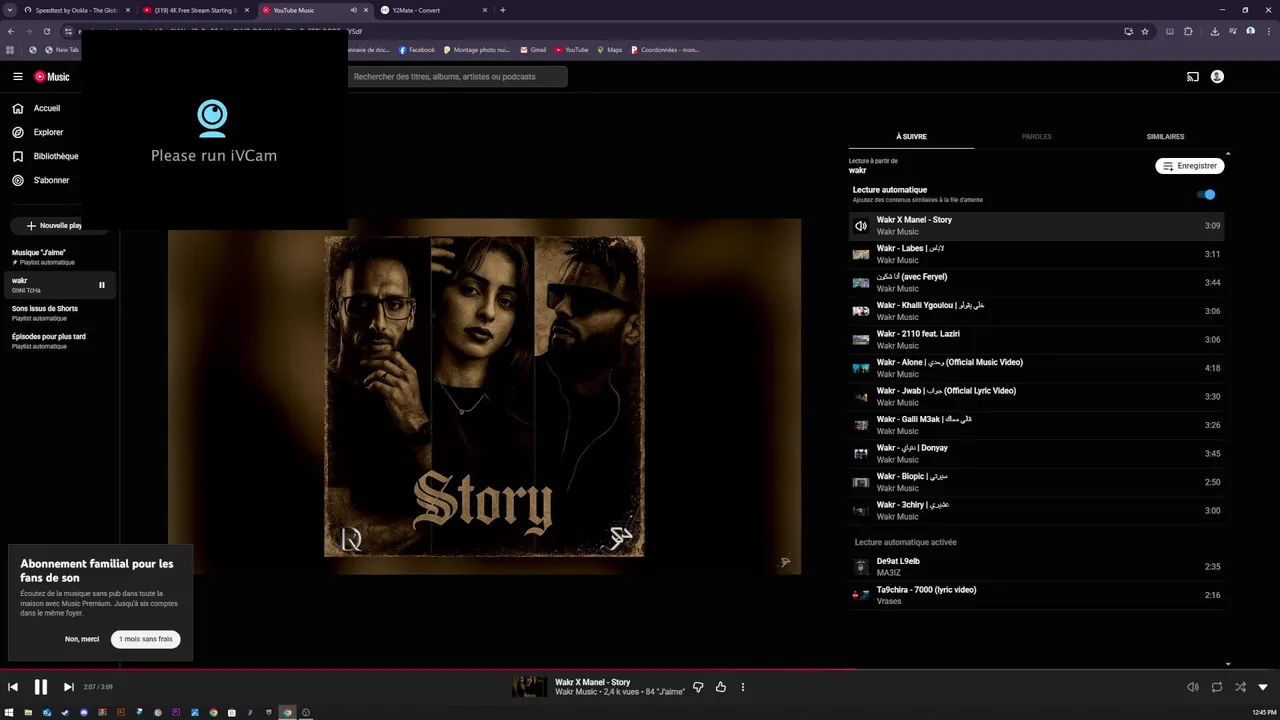
Task: Play Wakr - 3chiry from queue
Action: click(1036, 511)
